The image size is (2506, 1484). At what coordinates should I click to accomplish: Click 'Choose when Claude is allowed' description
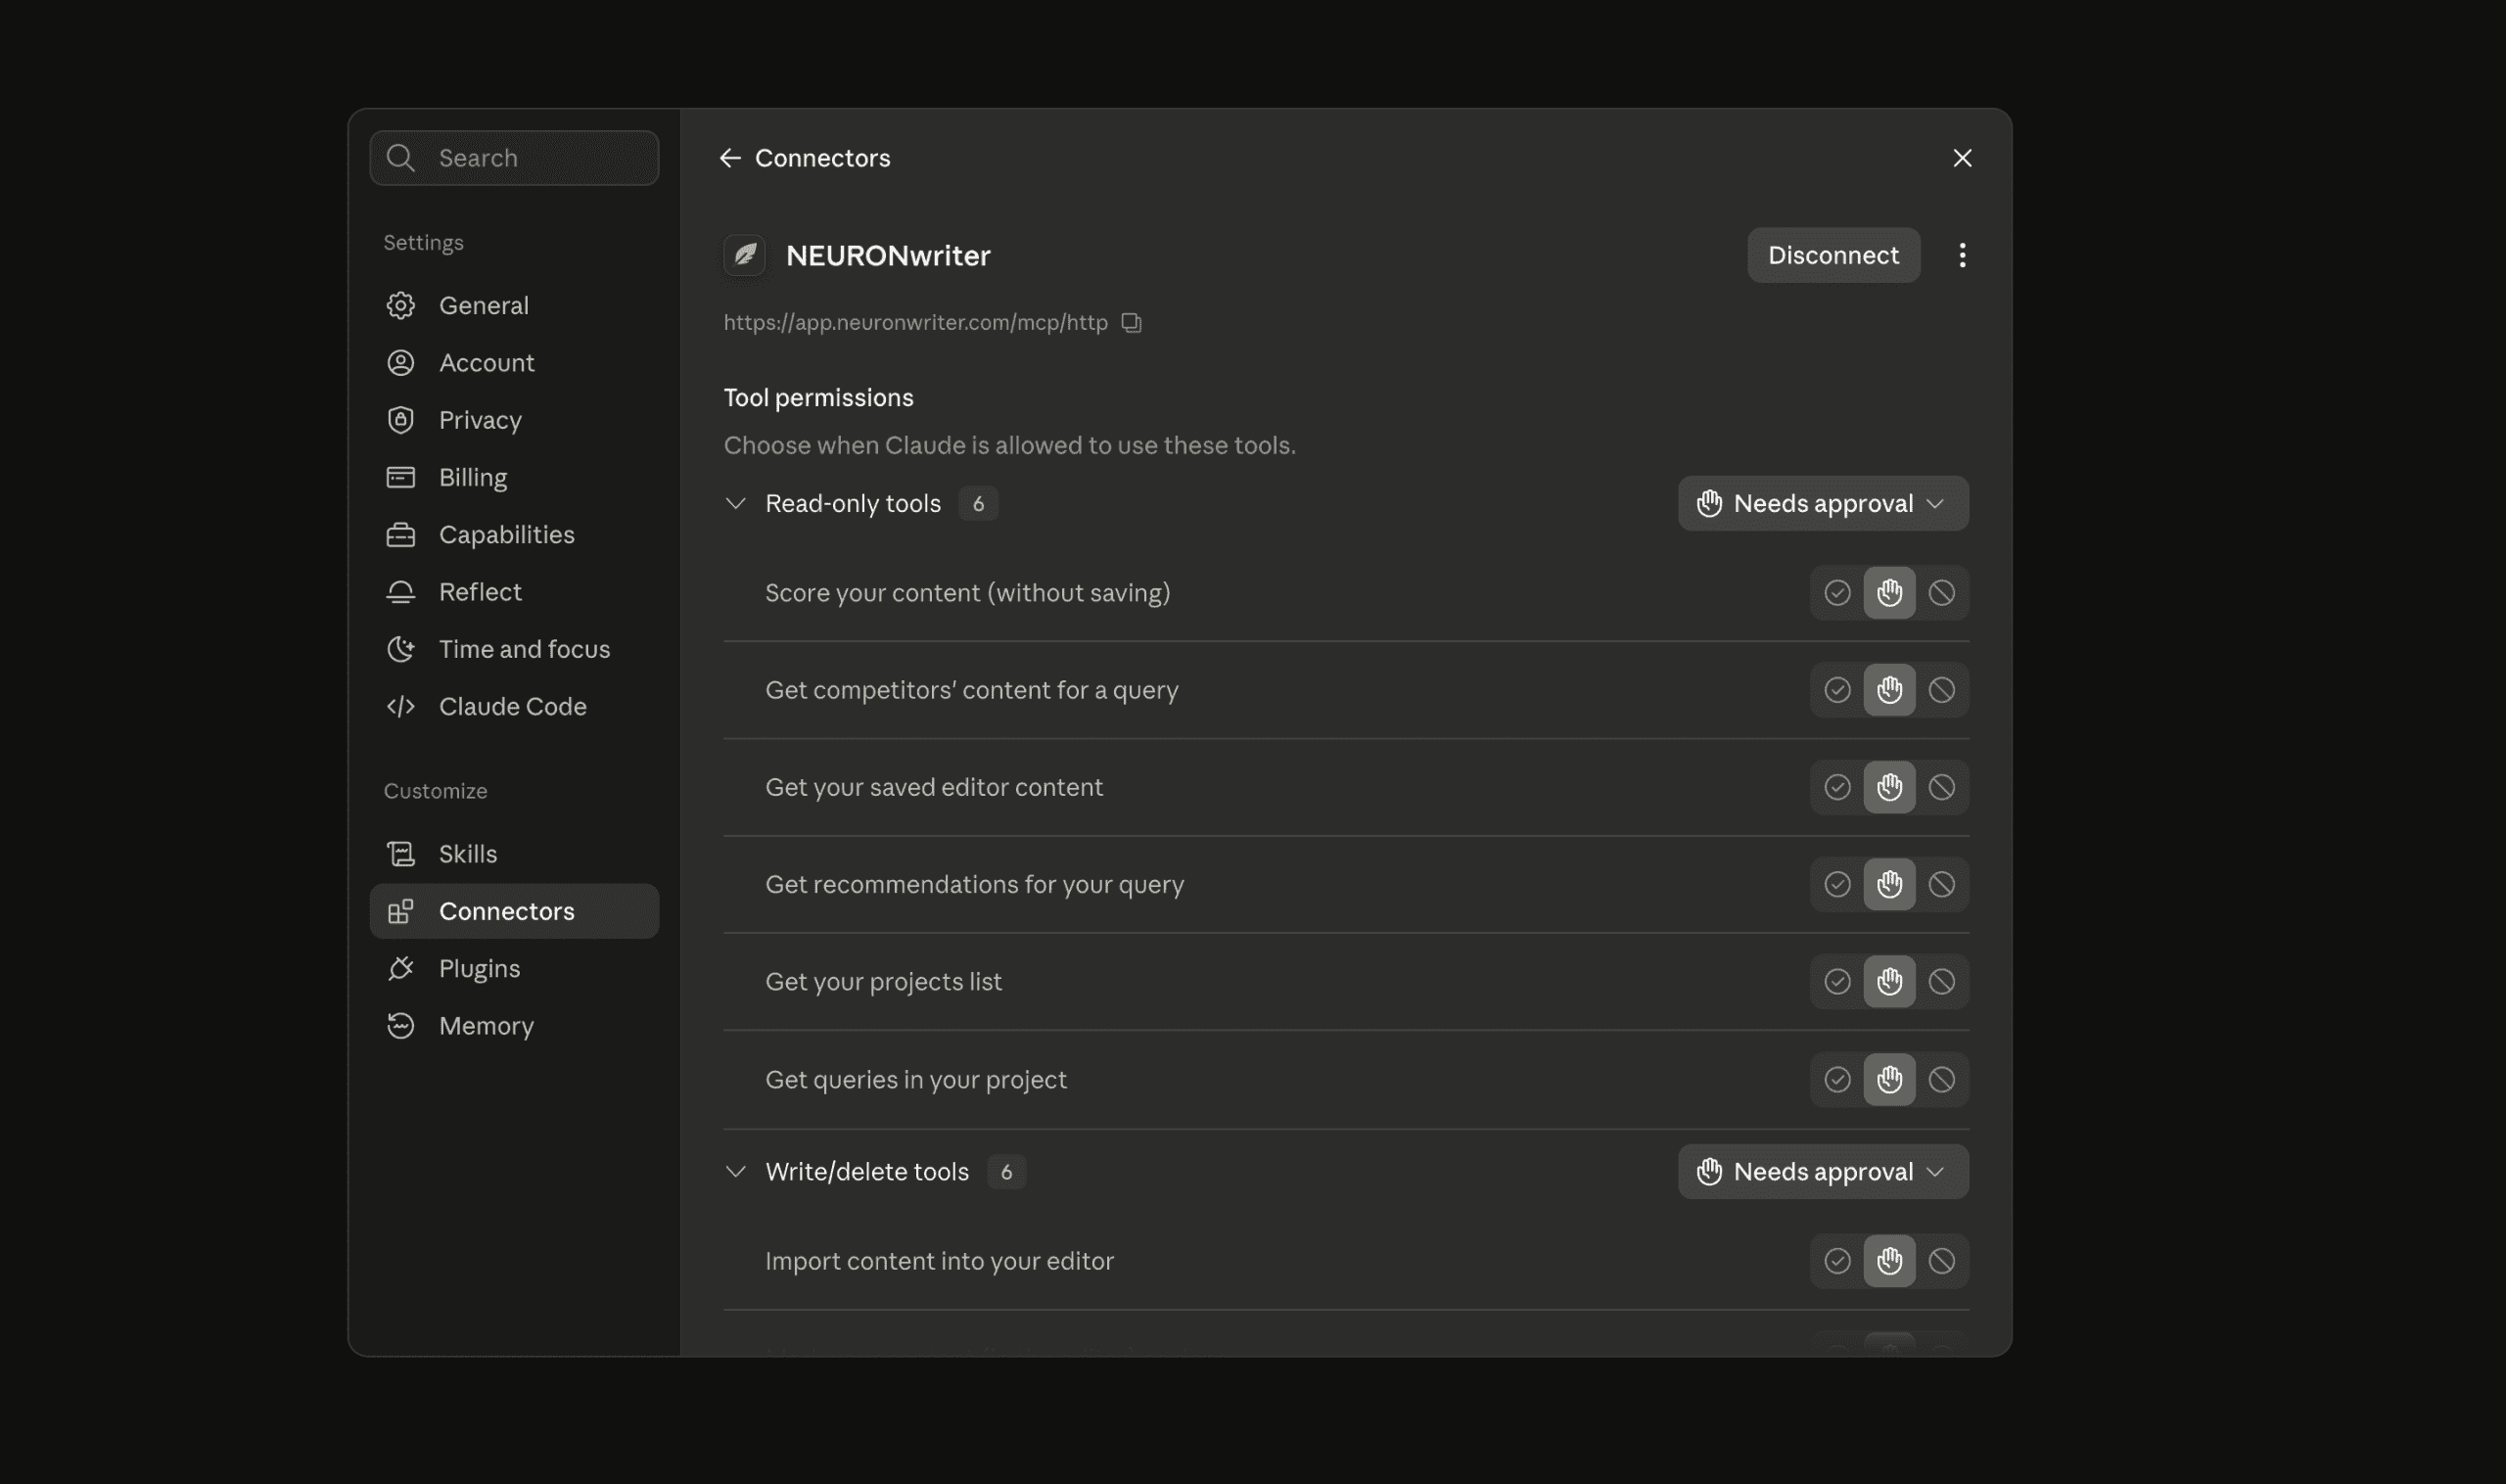click(1009, 445)
